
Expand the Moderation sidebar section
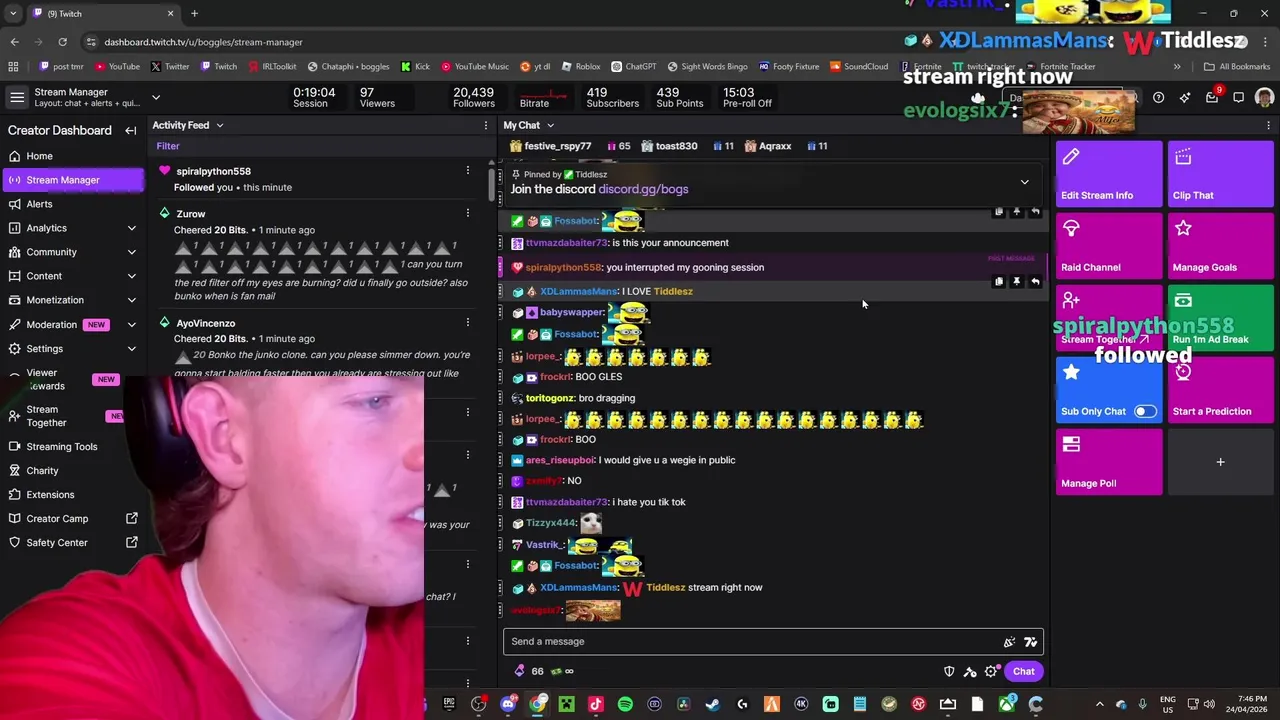pyautogui.click(x=131, y=325)
